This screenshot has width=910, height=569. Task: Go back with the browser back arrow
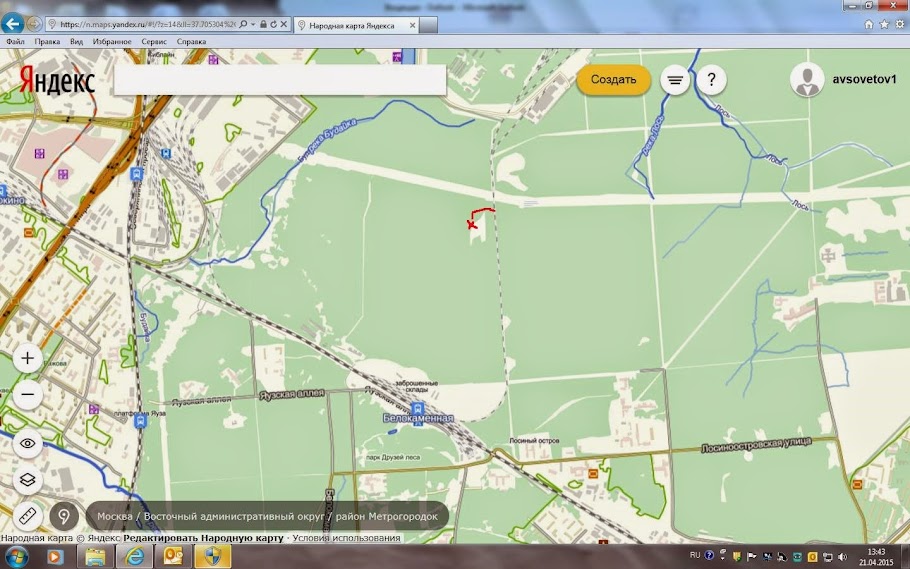[x=12, y=24]
